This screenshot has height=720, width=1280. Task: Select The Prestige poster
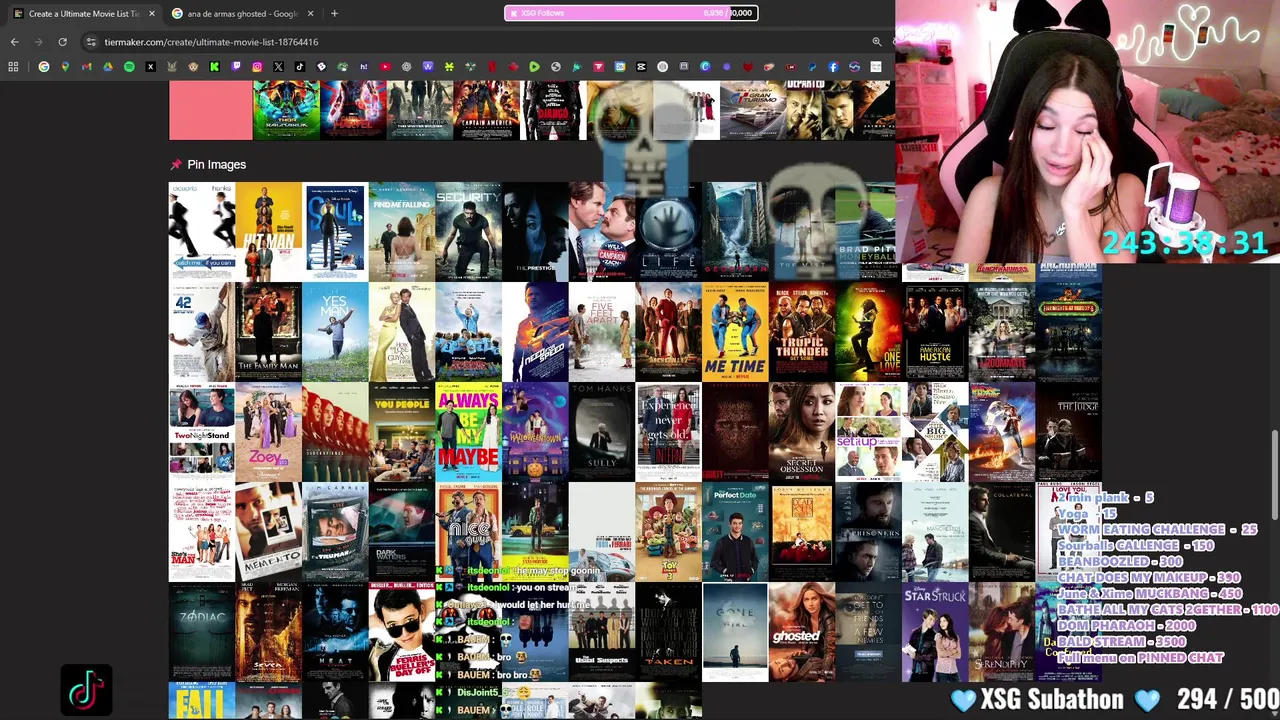point(535,231)
